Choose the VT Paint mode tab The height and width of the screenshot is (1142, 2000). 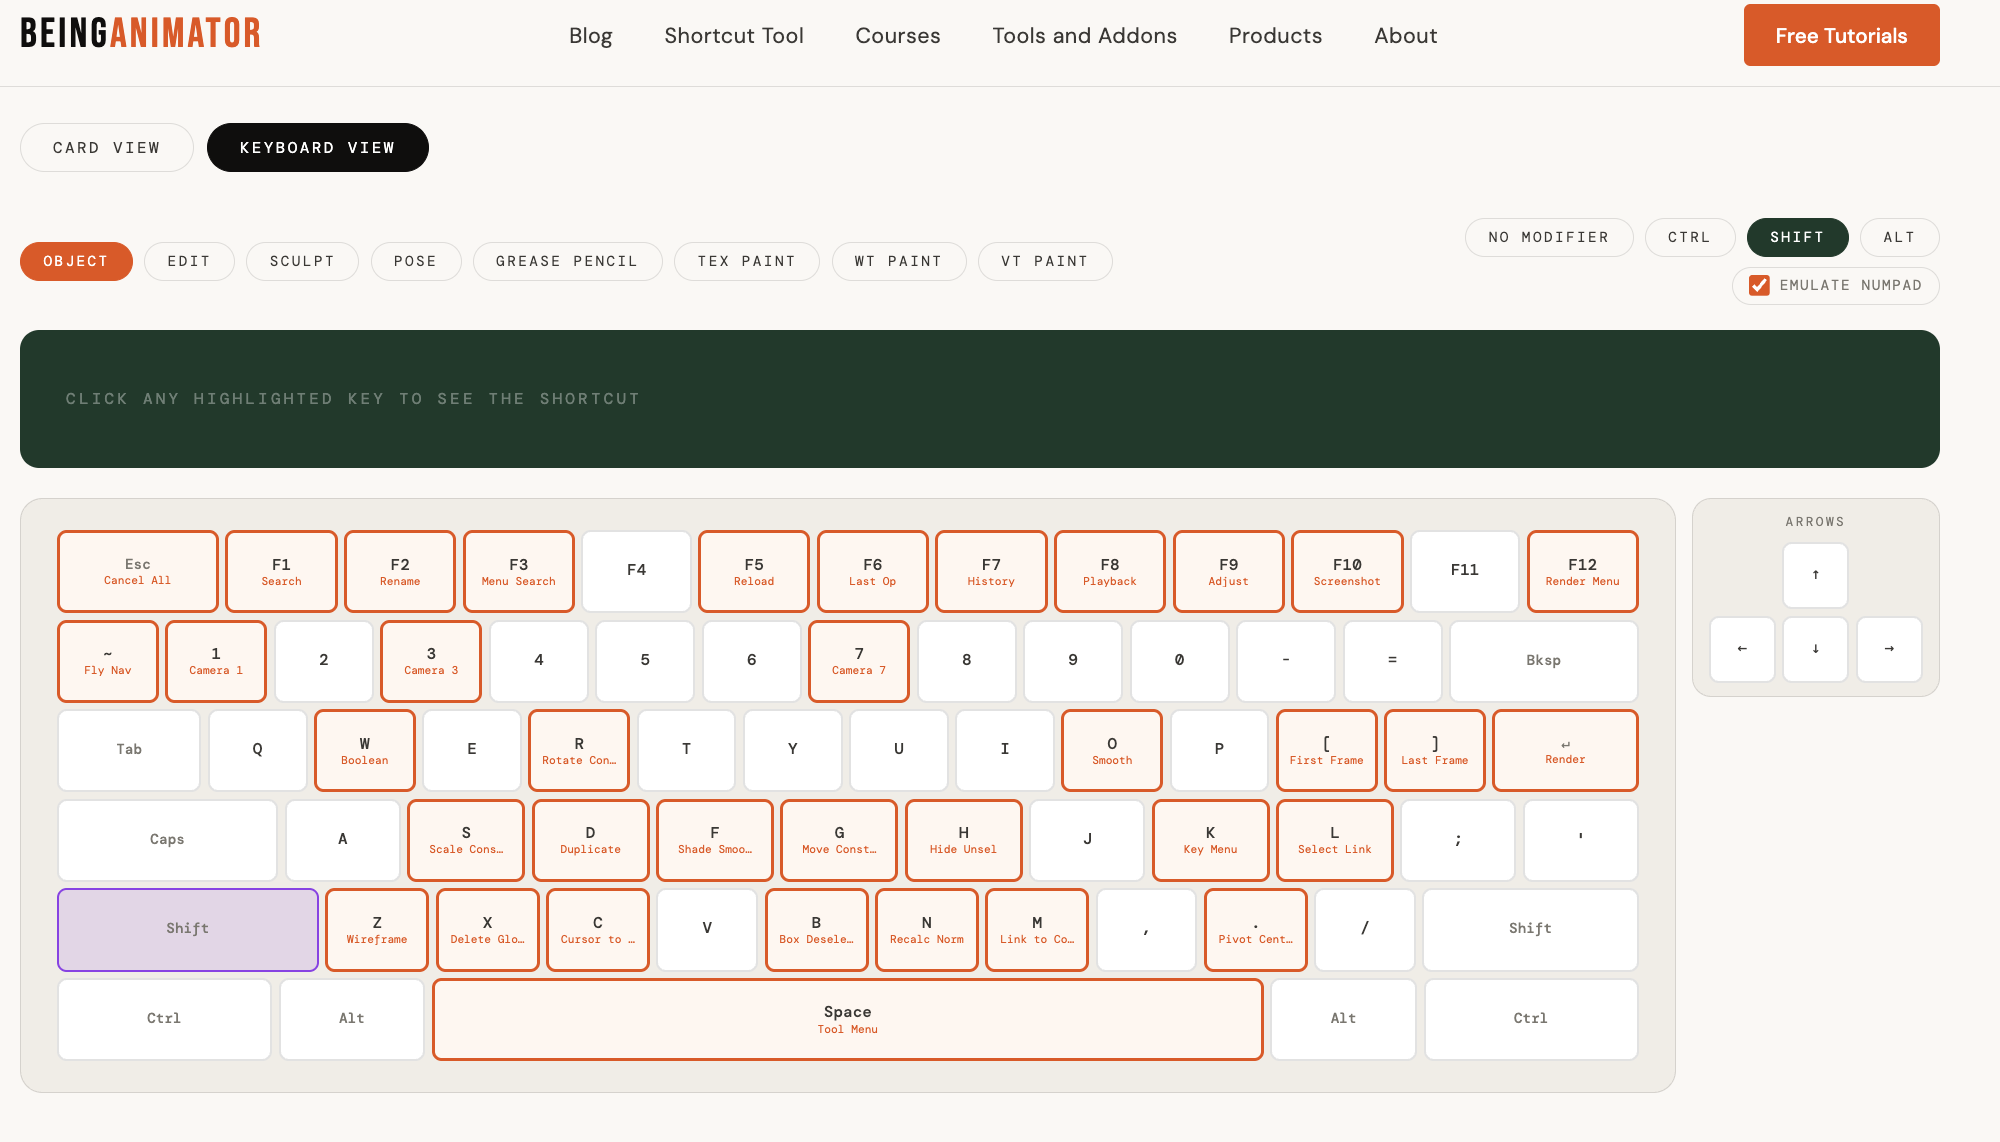pos(1045,261)
